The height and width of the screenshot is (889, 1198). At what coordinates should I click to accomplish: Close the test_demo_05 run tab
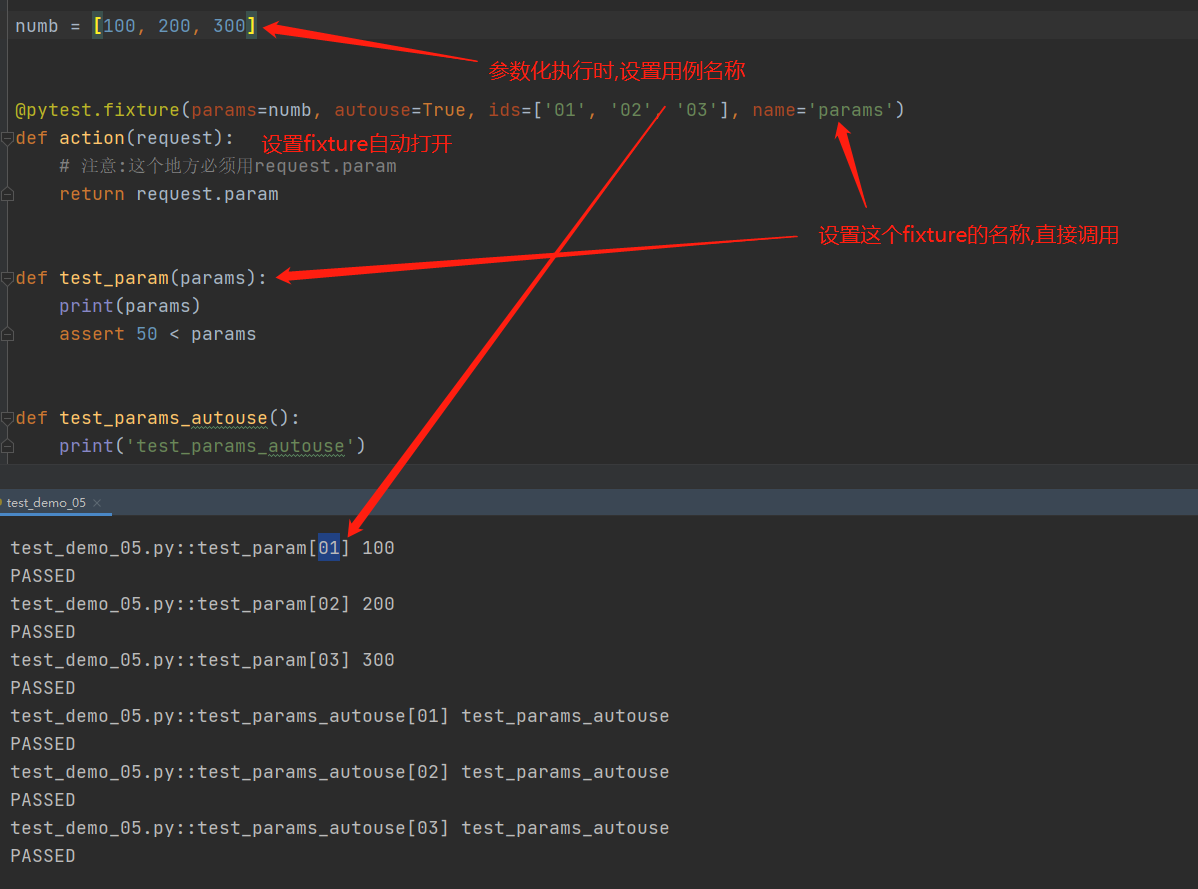pos(97,503)
